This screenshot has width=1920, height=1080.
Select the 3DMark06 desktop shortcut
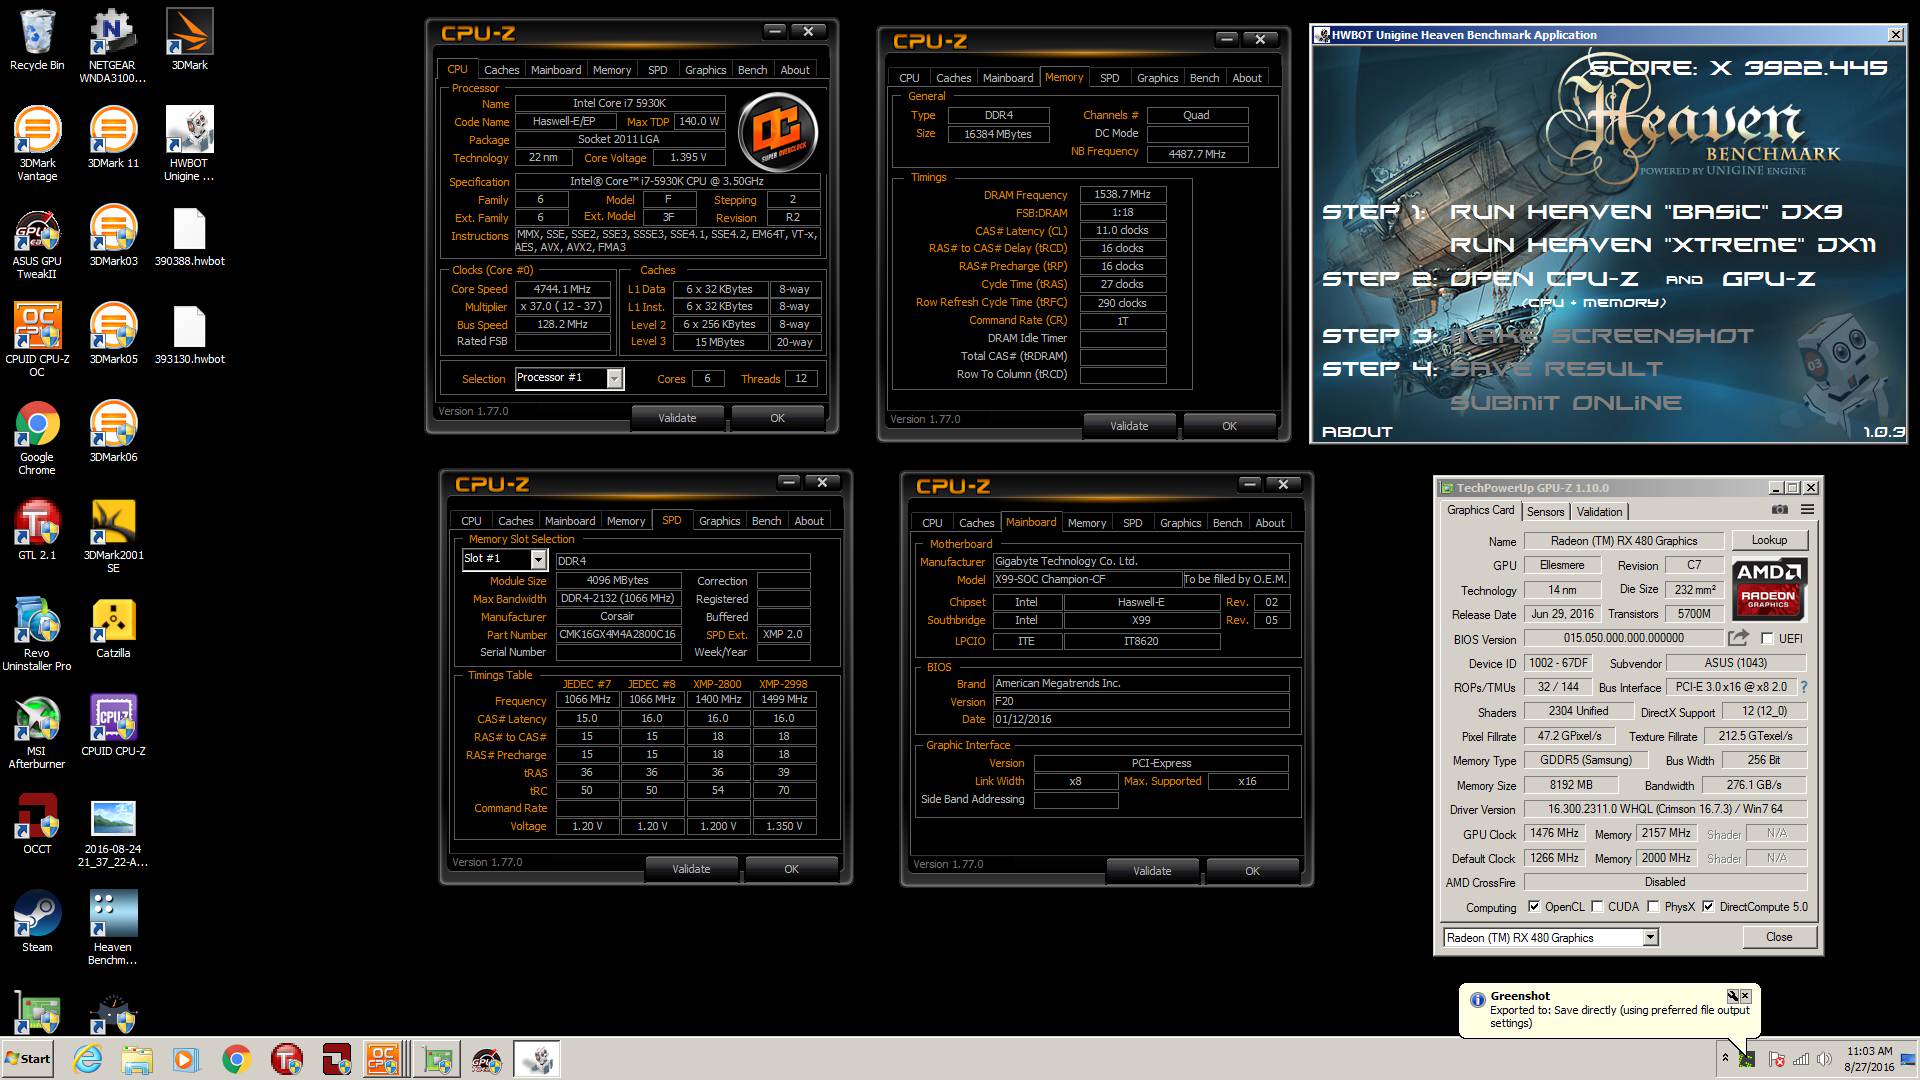pos(113,432)
